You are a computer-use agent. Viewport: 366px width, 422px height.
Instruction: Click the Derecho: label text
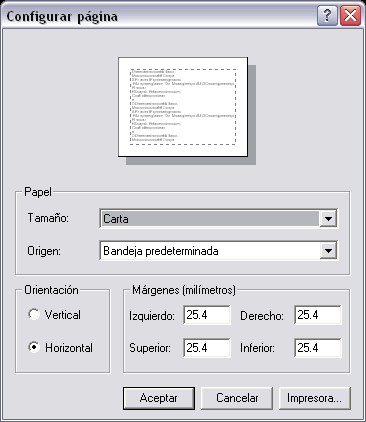click(x=262, y=316)
